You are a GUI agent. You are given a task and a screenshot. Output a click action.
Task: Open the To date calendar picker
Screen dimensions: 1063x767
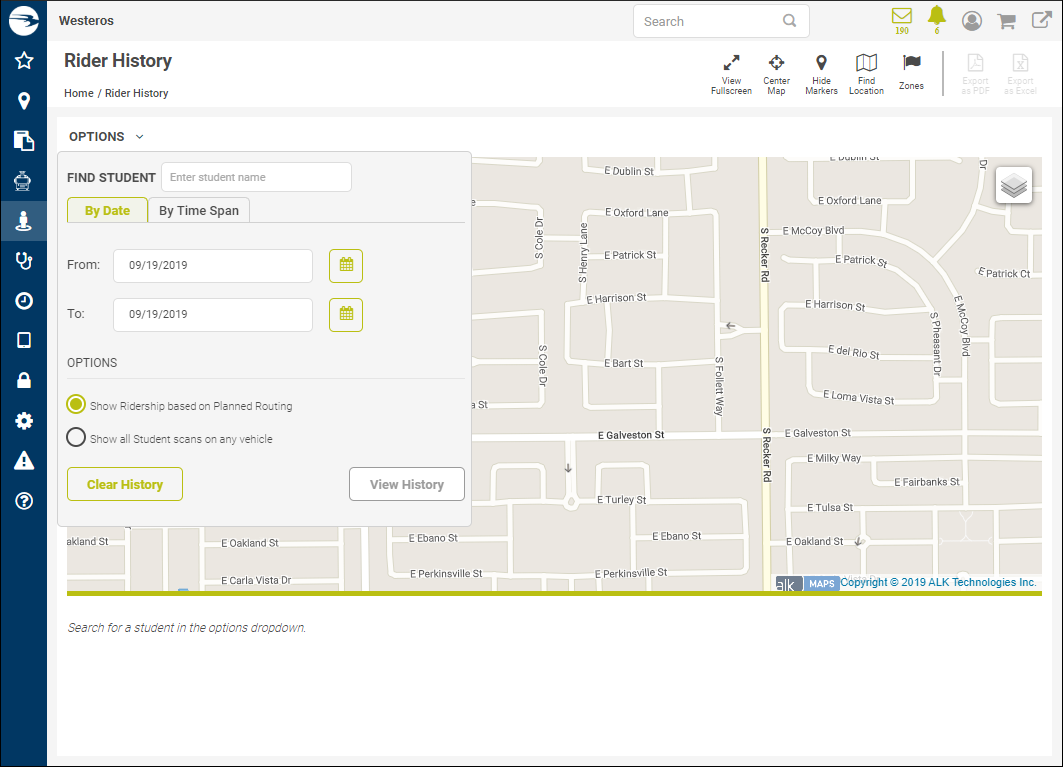(346, 315)
